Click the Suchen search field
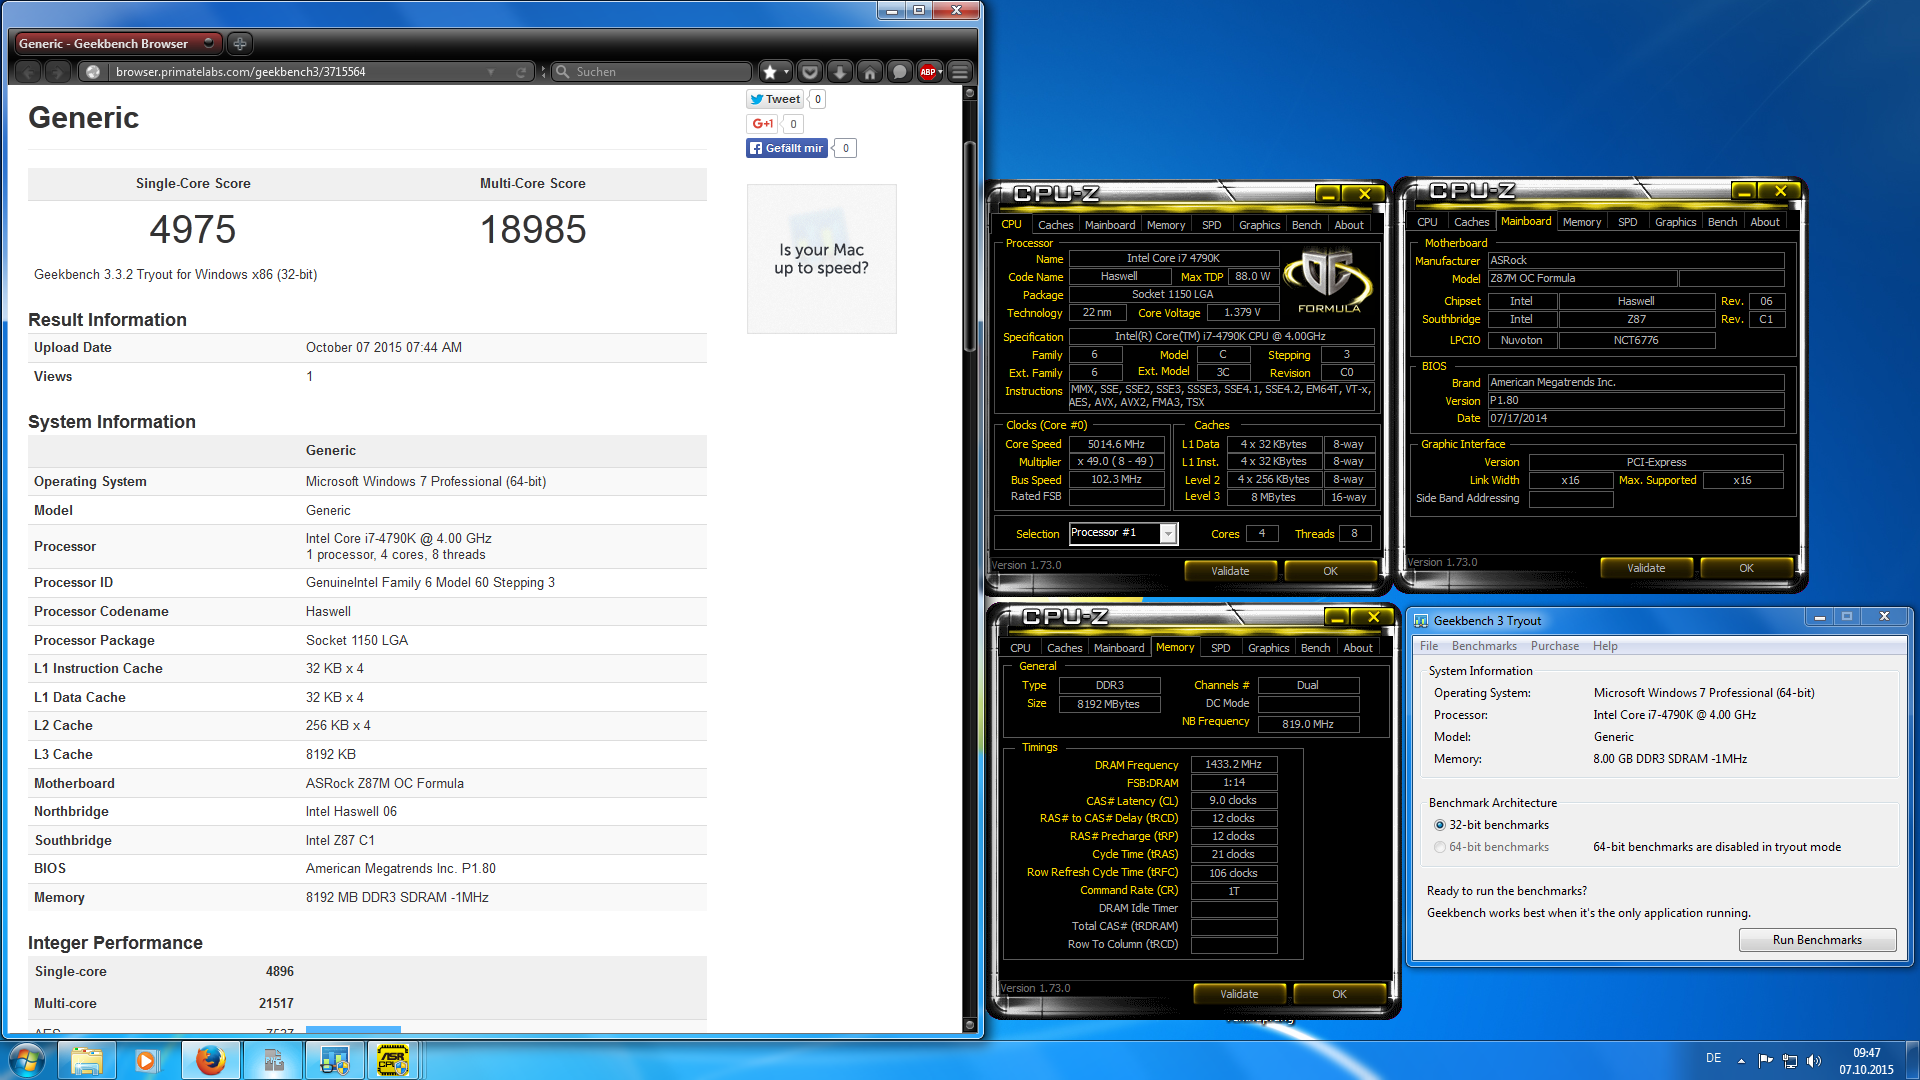The width and height of the screenshot is (1920, 1080). 651,72
